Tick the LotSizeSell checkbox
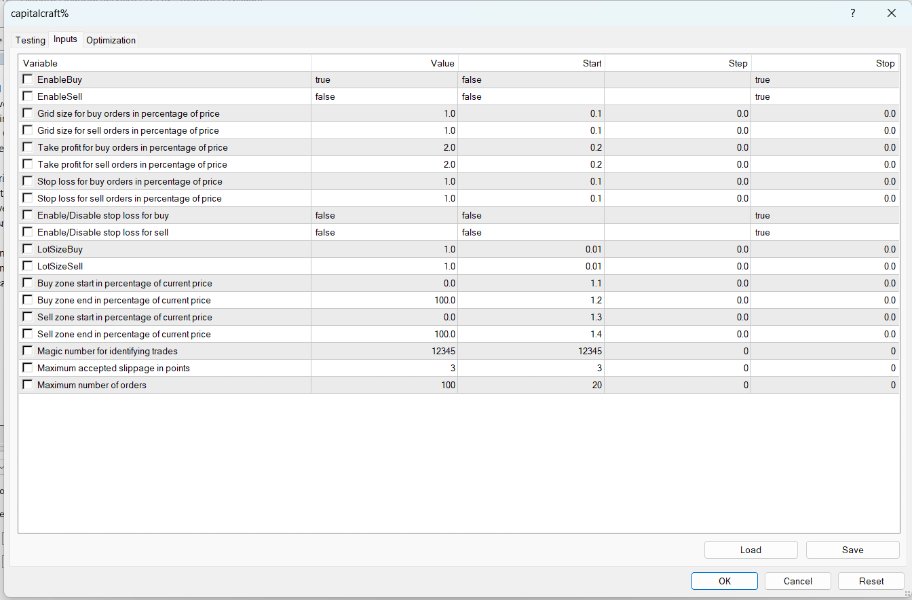The width and height of the screenshot is (912, 600). [27, 266]
